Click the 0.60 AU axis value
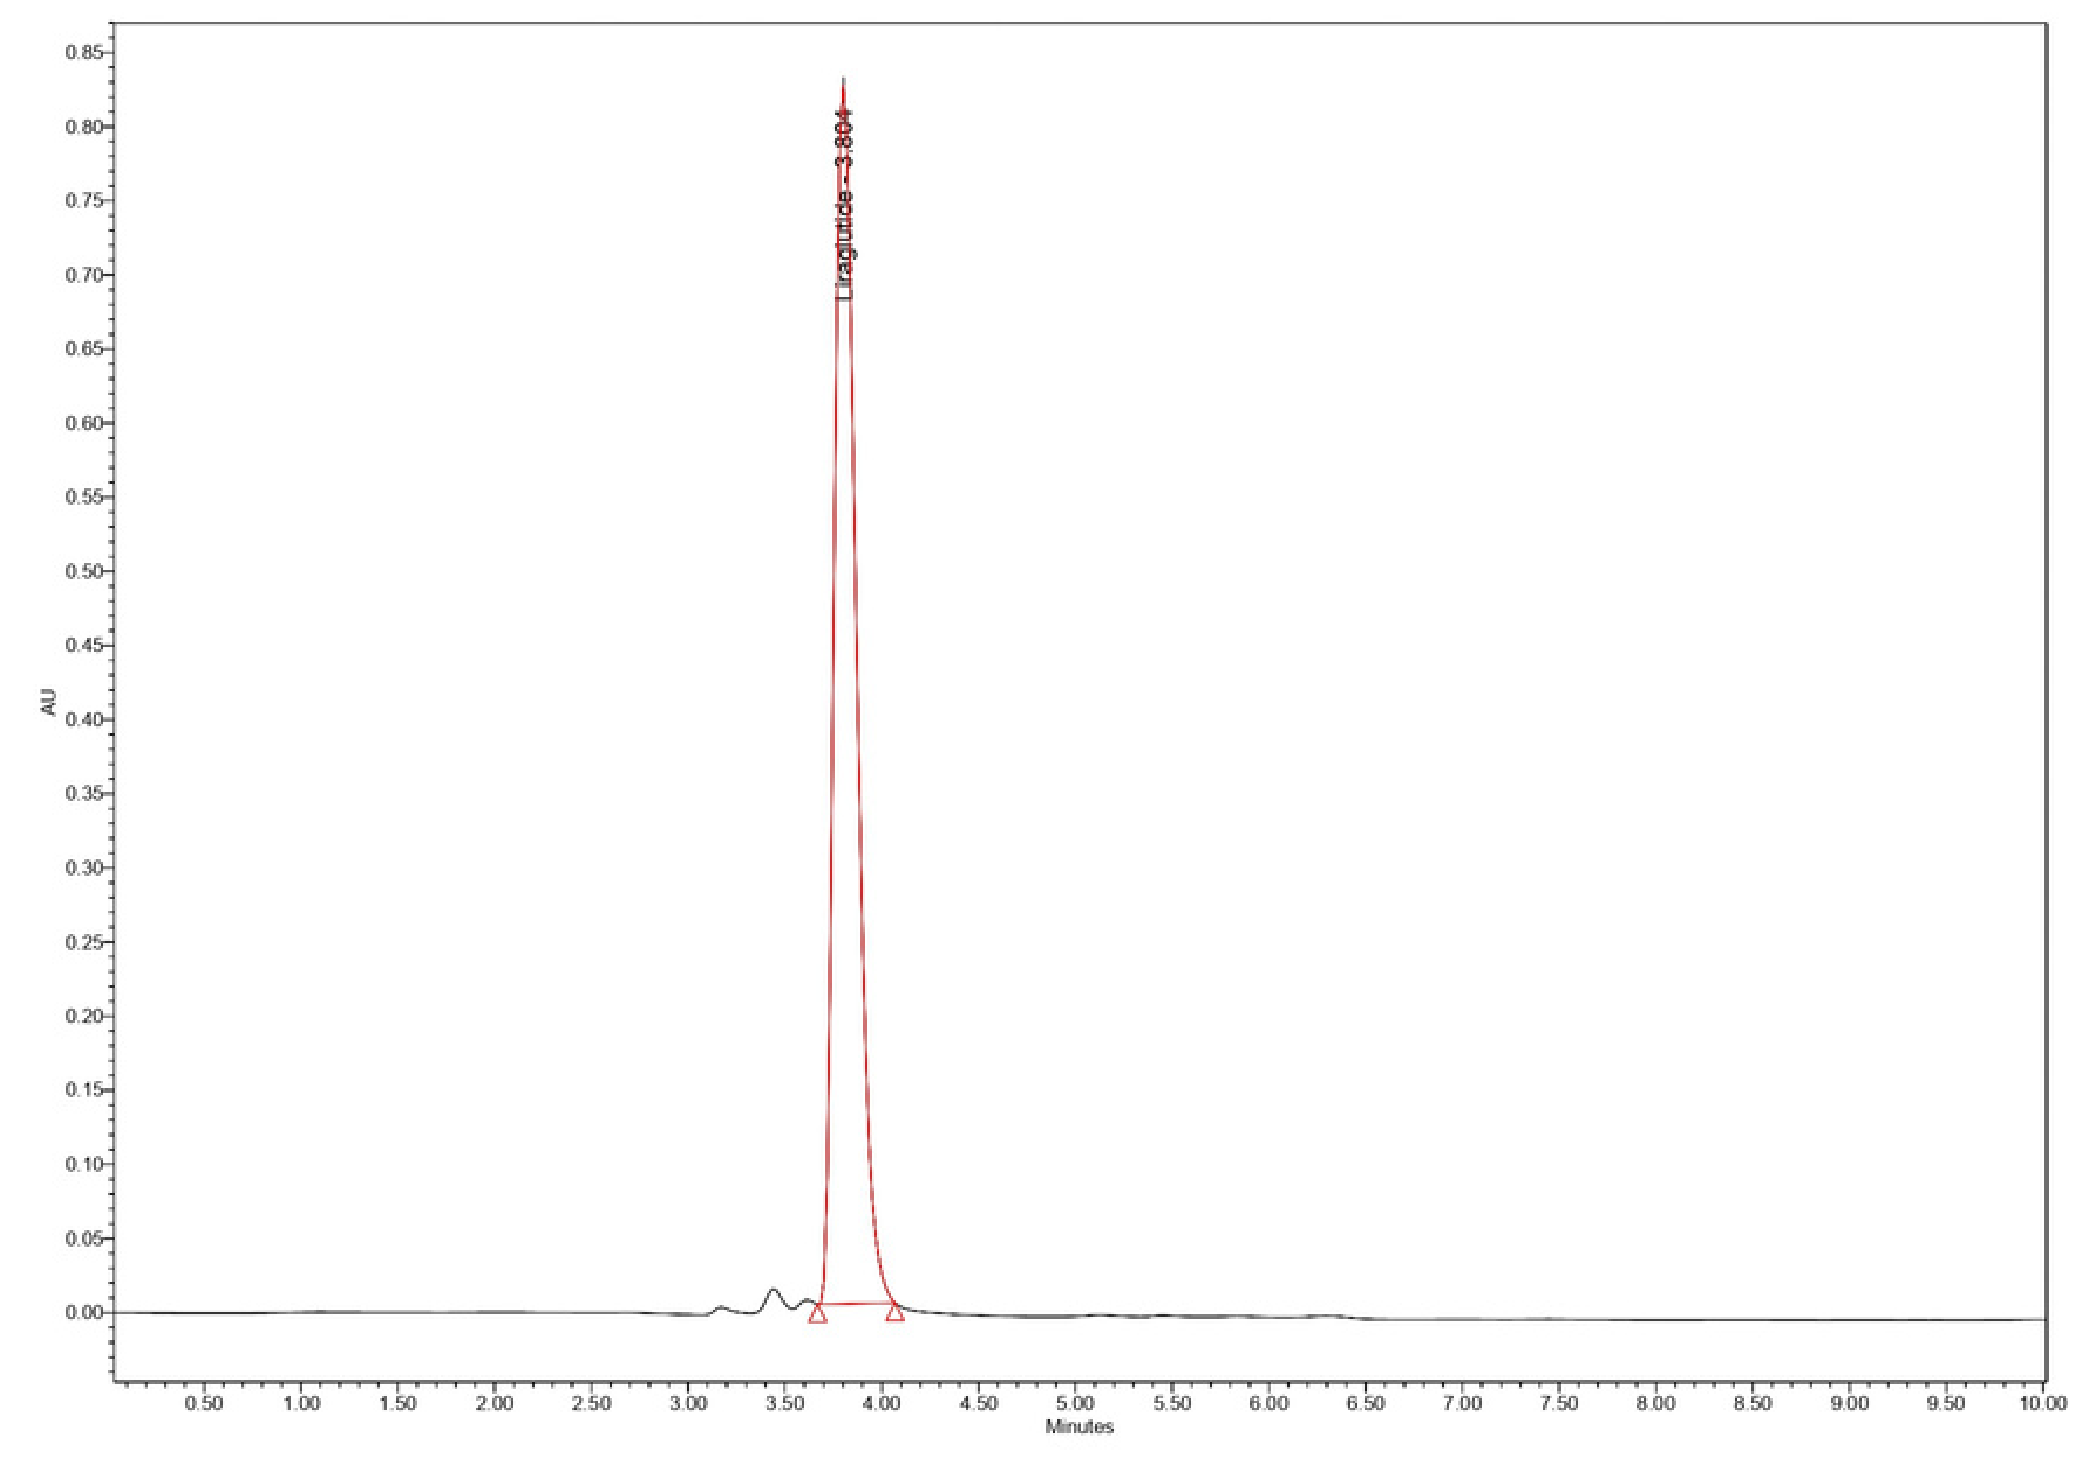 [84, 423]
